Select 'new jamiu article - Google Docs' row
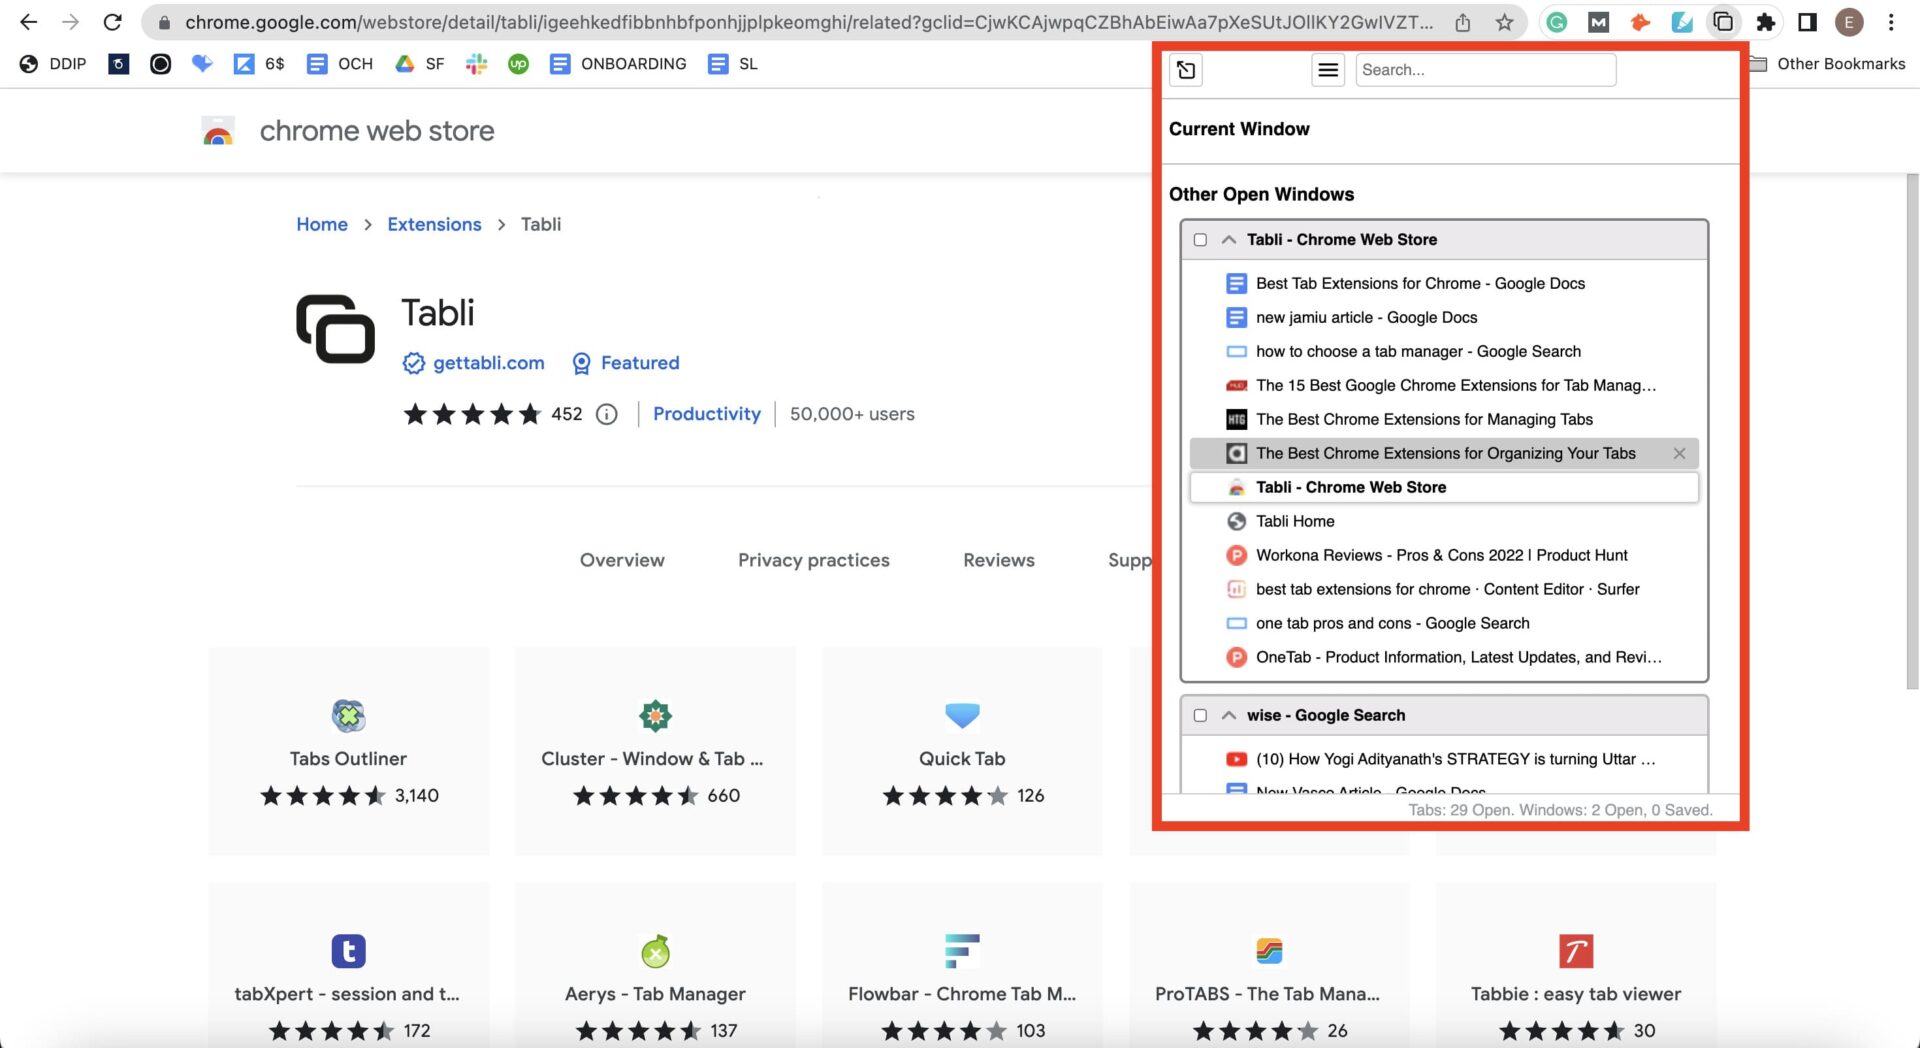 pyautogui.click(x=1444, y=318)
